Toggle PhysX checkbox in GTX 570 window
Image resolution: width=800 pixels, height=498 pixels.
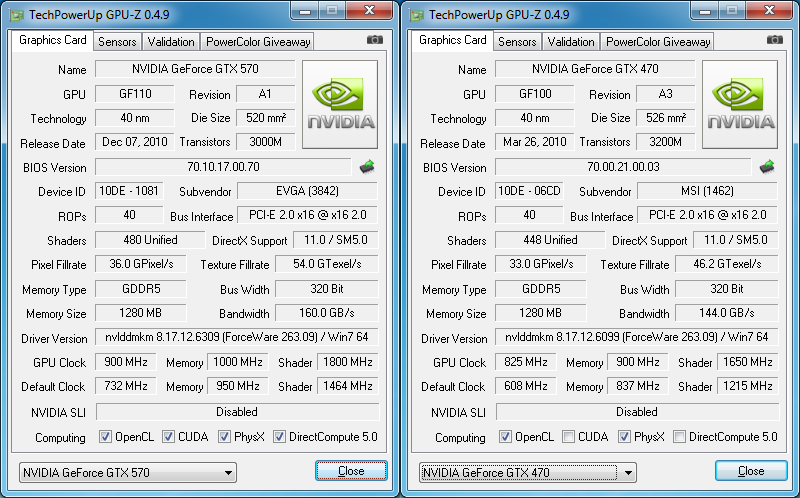224,437
